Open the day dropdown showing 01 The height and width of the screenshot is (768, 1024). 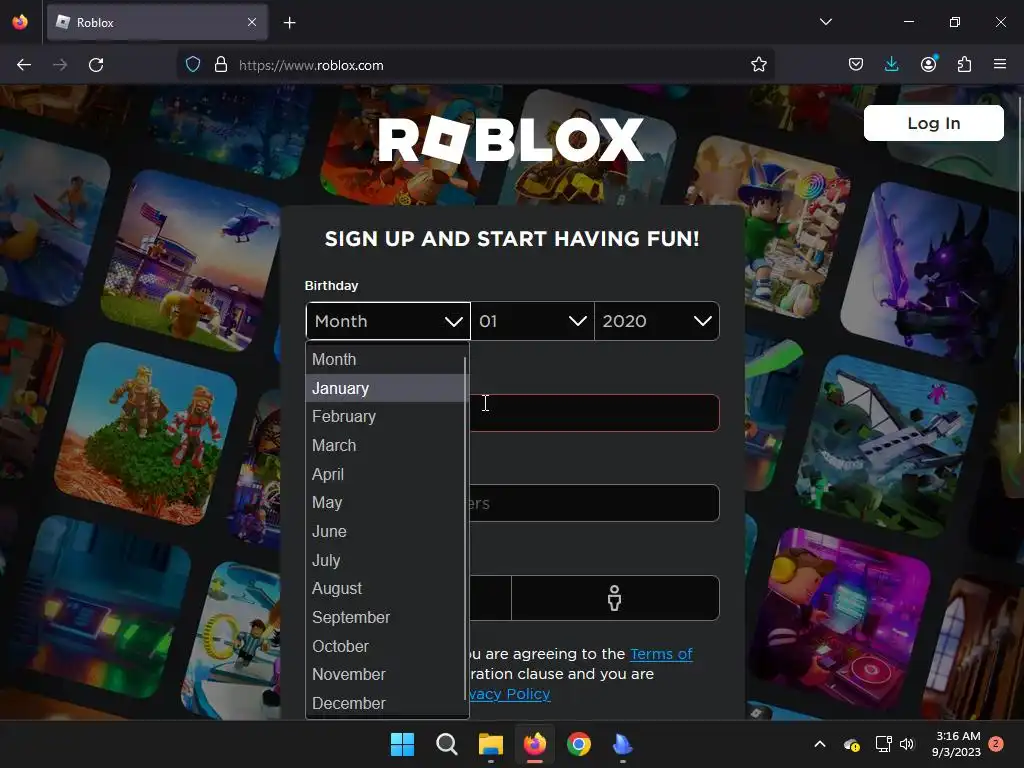pos(532,321)
